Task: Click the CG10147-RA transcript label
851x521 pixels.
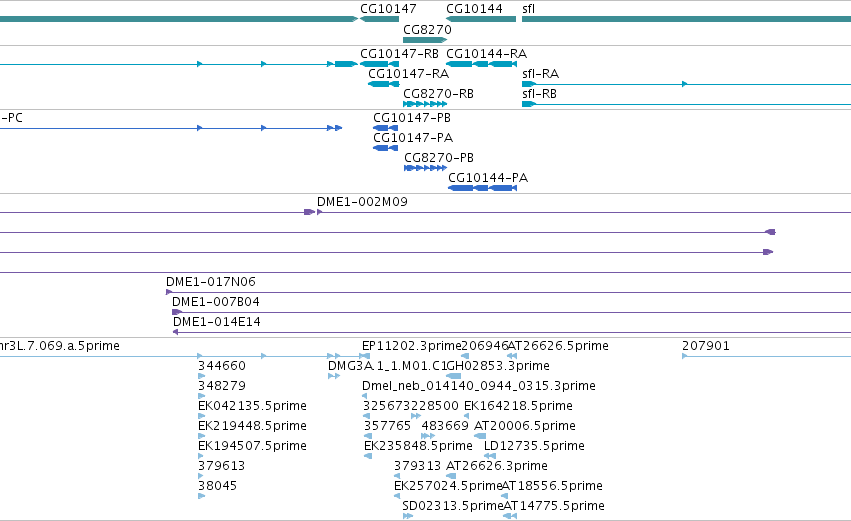Action: [408, 74]
